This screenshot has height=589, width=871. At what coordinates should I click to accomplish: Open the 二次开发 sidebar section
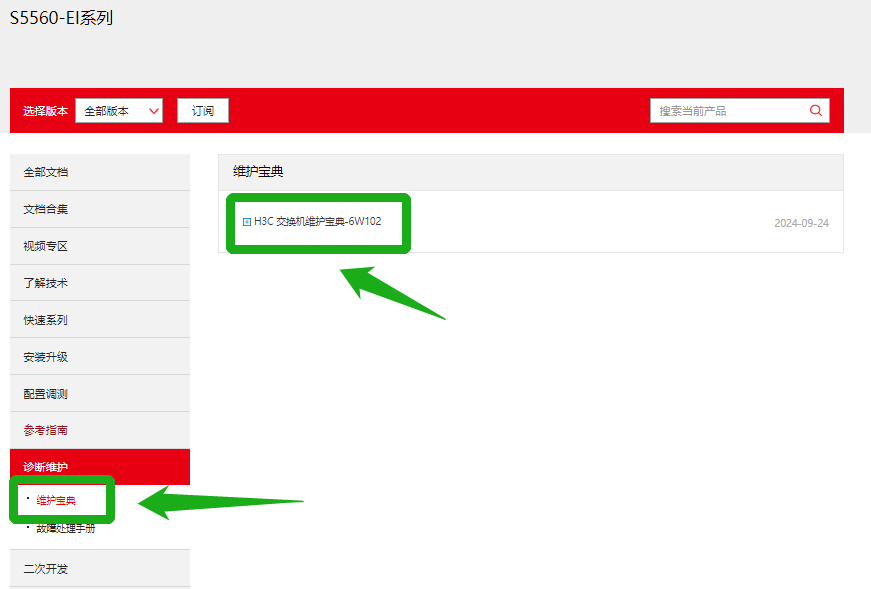point(100,568)
